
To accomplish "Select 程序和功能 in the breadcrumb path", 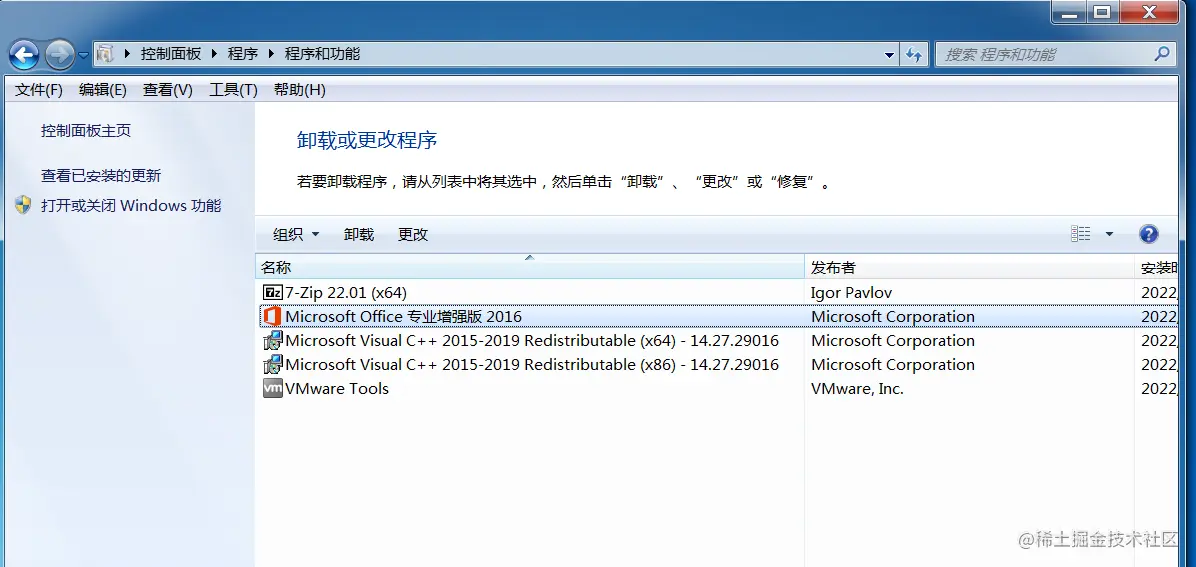I will 322,54.
